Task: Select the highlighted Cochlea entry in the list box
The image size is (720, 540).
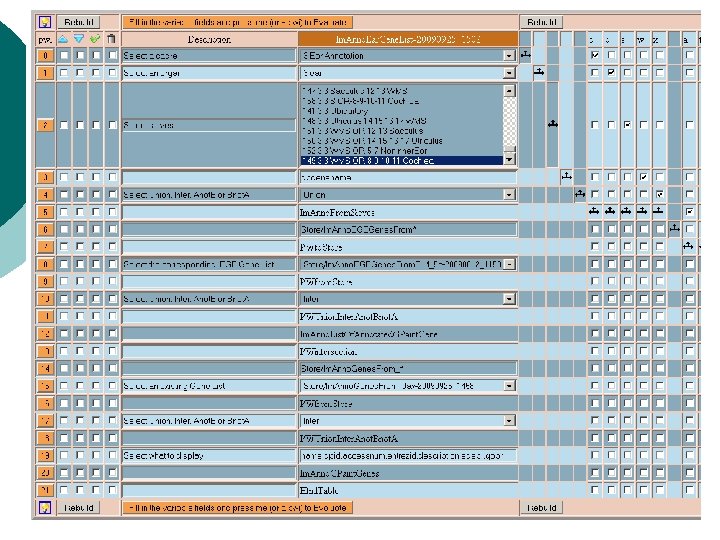Action: pos(402,161)
